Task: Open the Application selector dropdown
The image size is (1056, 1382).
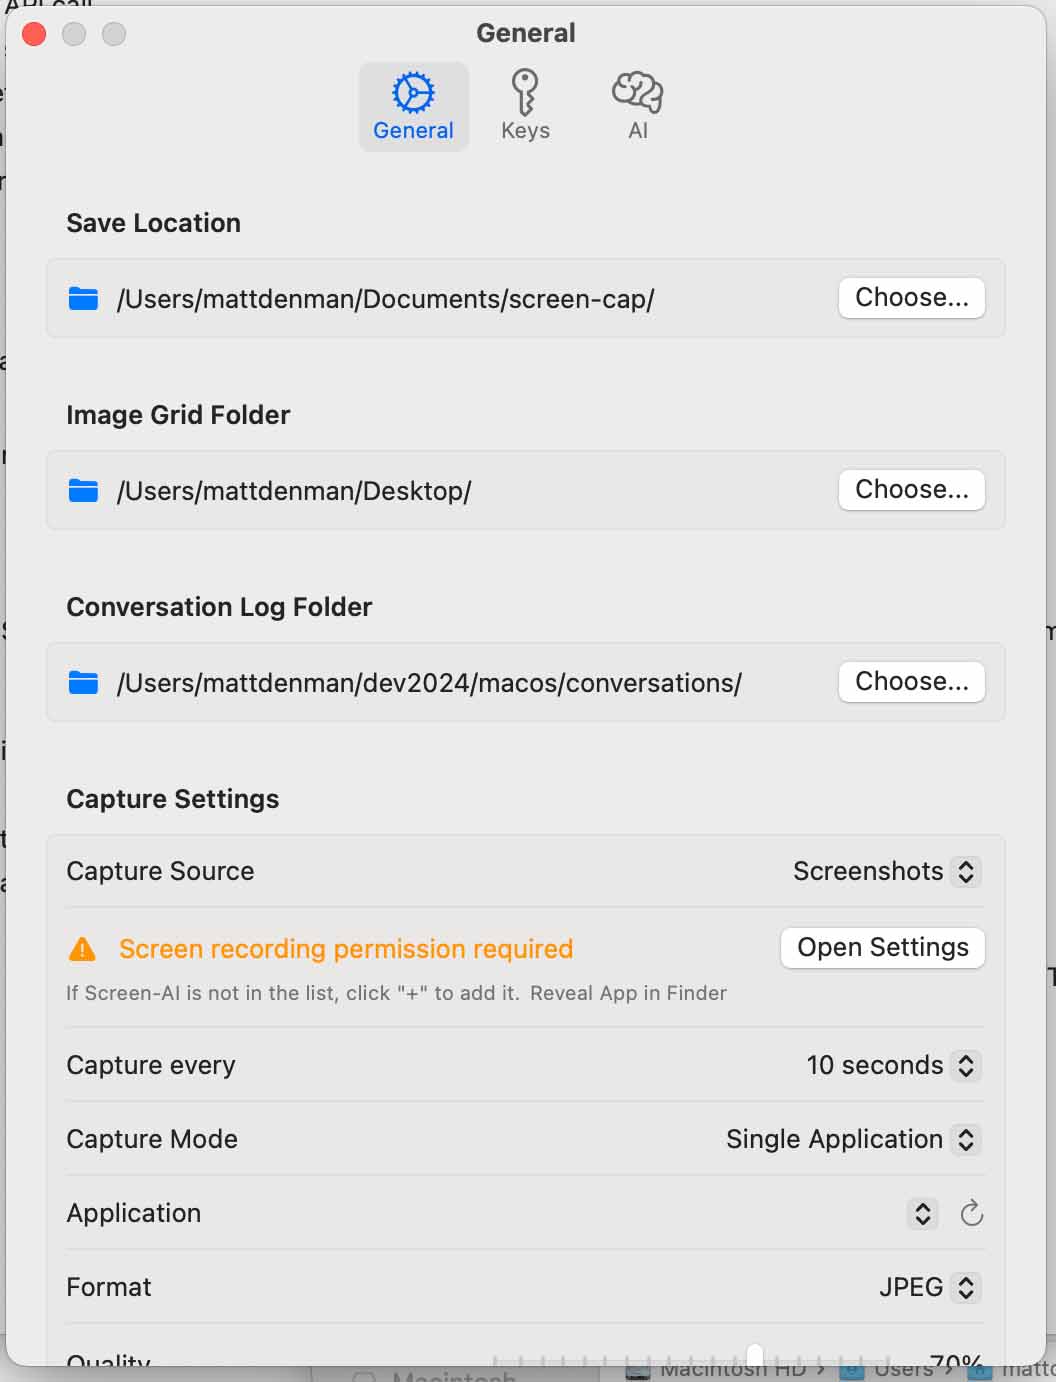Action: 922,1214
